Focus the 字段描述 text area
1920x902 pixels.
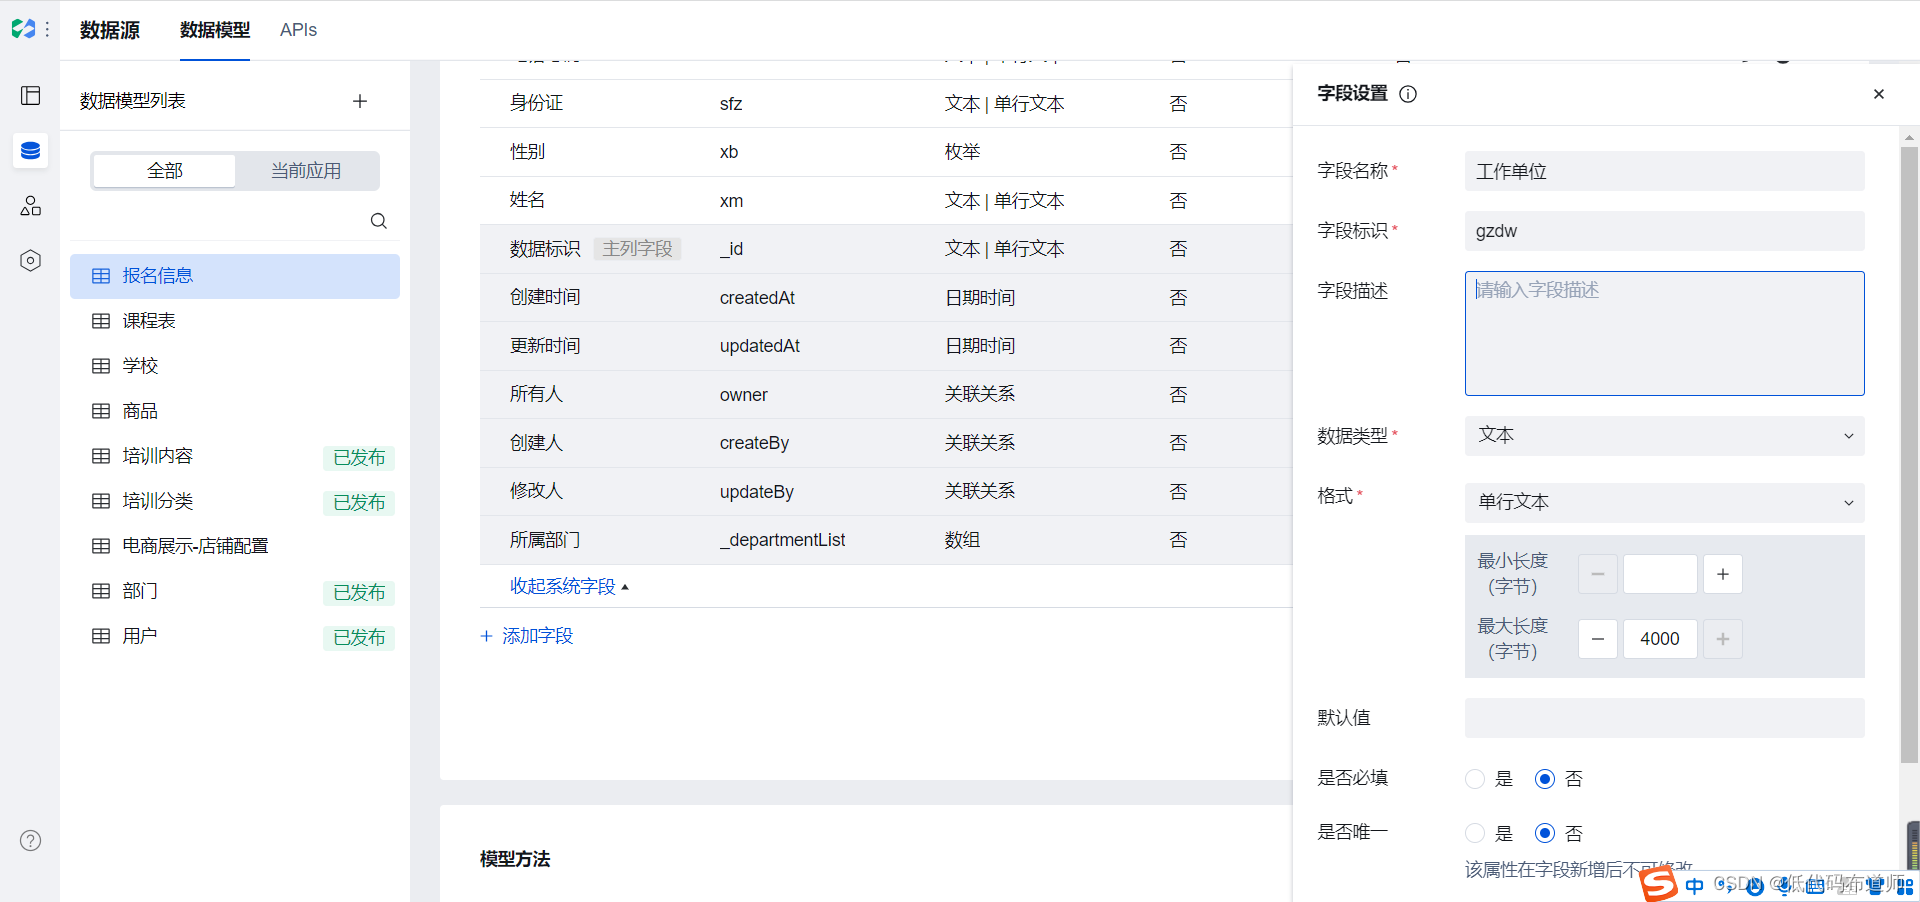(1665, 333)
